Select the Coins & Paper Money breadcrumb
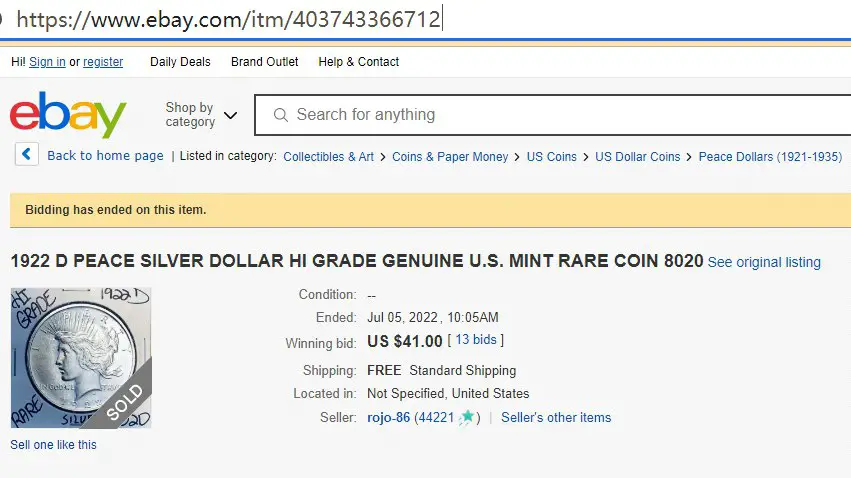851x478 pixels. (450, 157)
